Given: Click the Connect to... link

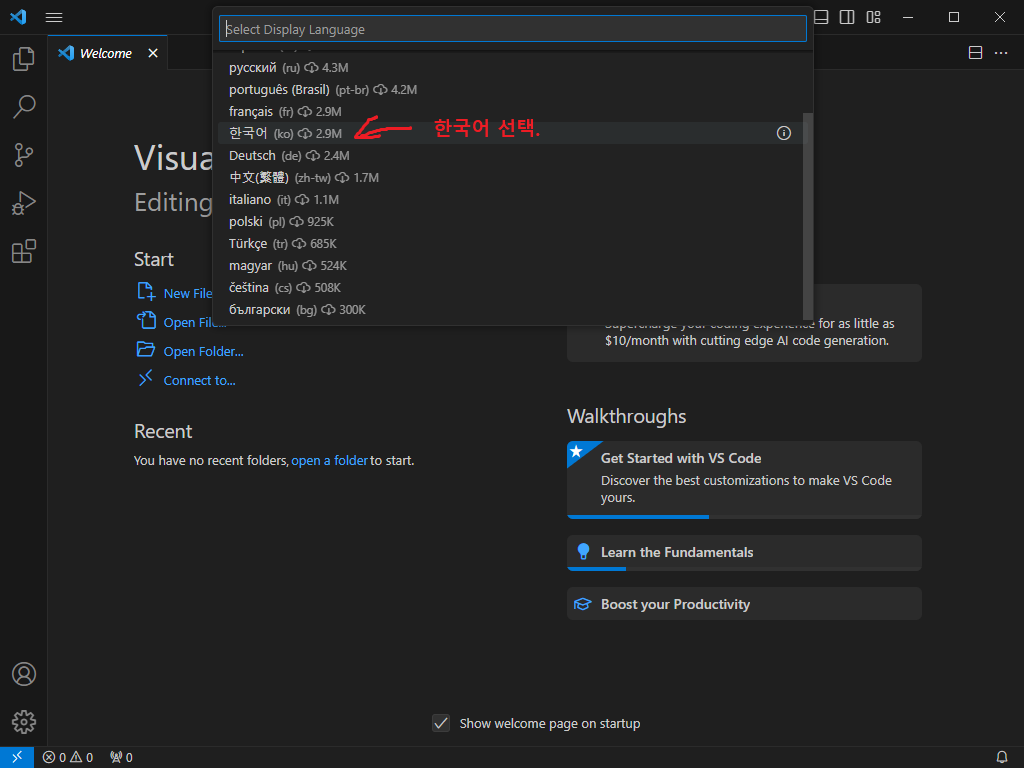Looking at the screenshot, I should tap(199, 380).
